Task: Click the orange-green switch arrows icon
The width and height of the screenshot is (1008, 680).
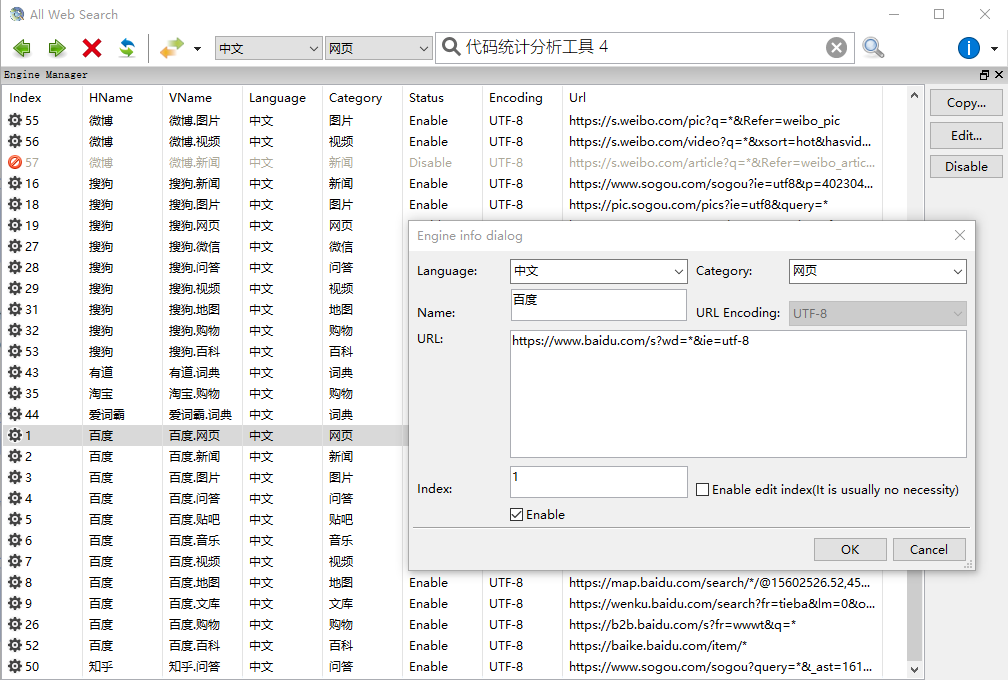Action: point(172,48)
